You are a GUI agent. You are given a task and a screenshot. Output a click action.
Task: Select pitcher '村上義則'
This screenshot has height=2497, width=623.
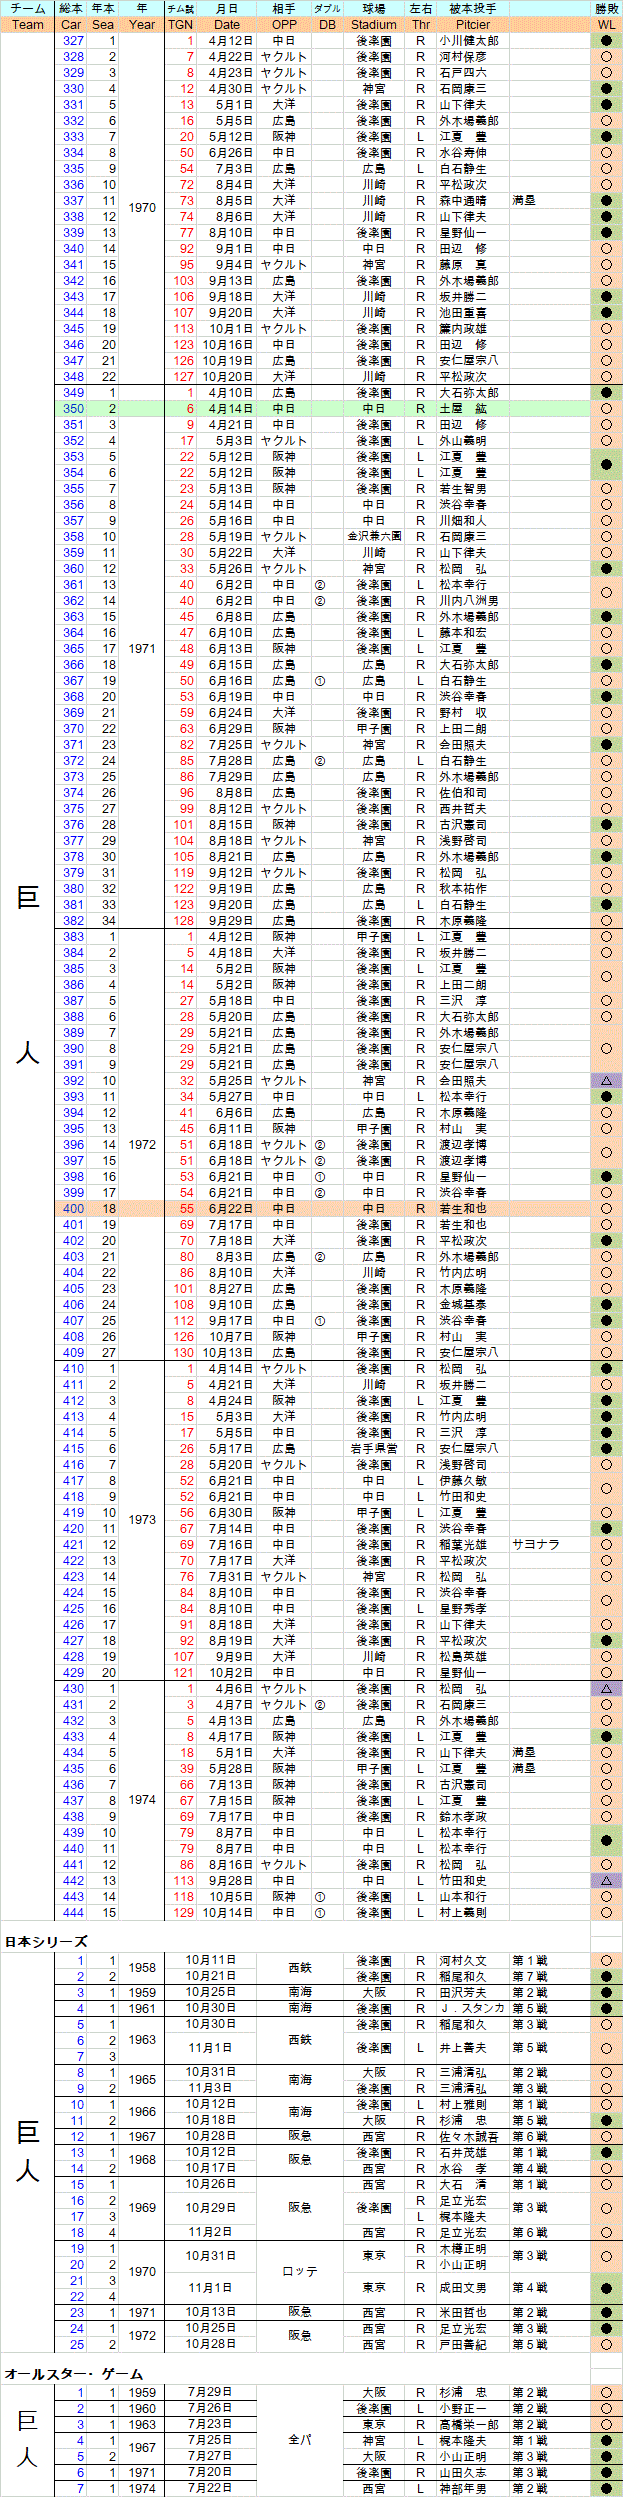click(x=463, y=1912)
